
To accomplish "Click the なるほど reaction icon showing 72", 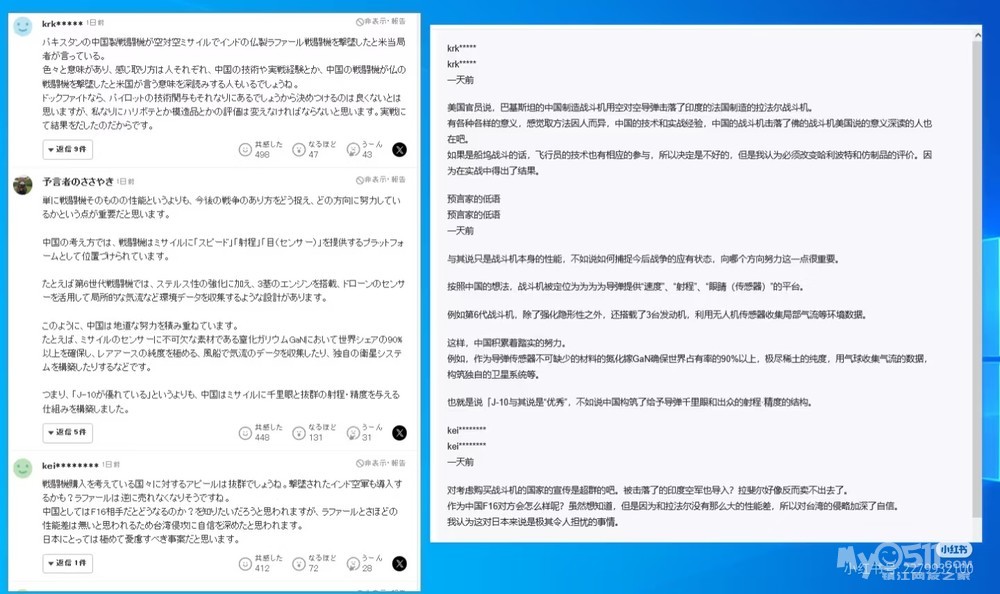I will [298, 563].
